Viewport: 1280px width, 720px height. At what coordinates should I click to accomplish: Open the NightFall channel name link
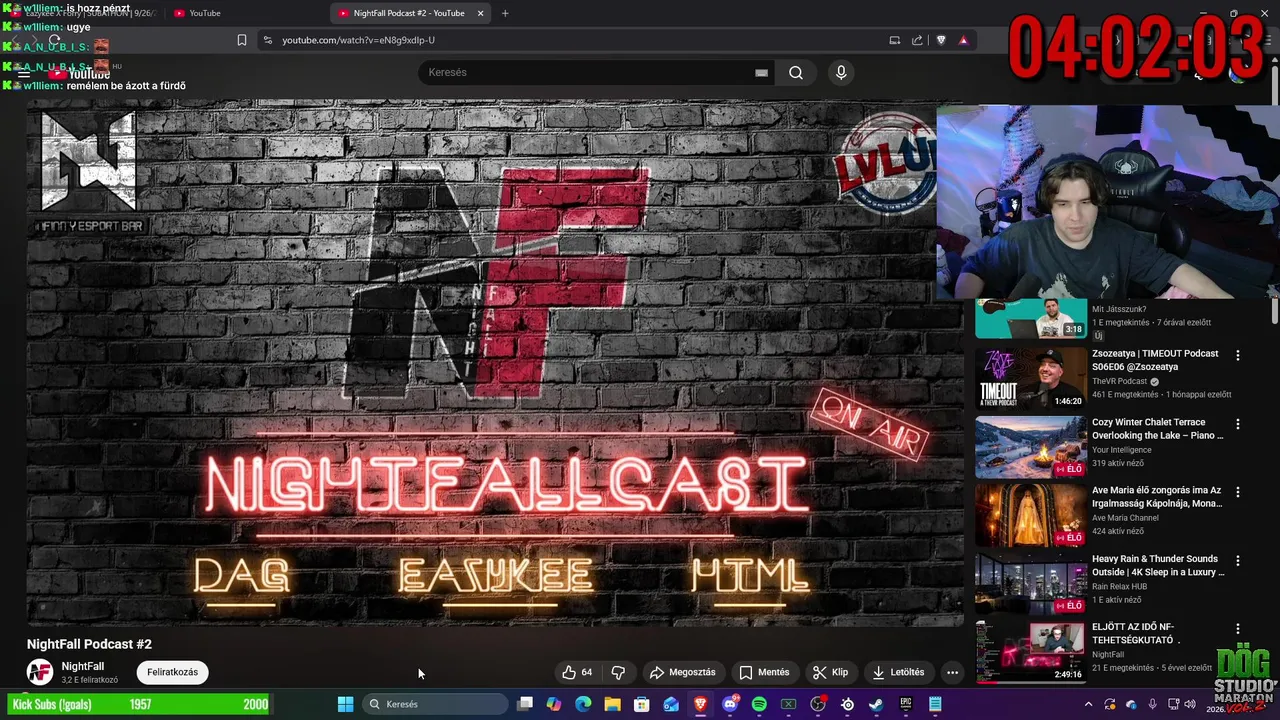pyautogui.click(x=83, y=666)
